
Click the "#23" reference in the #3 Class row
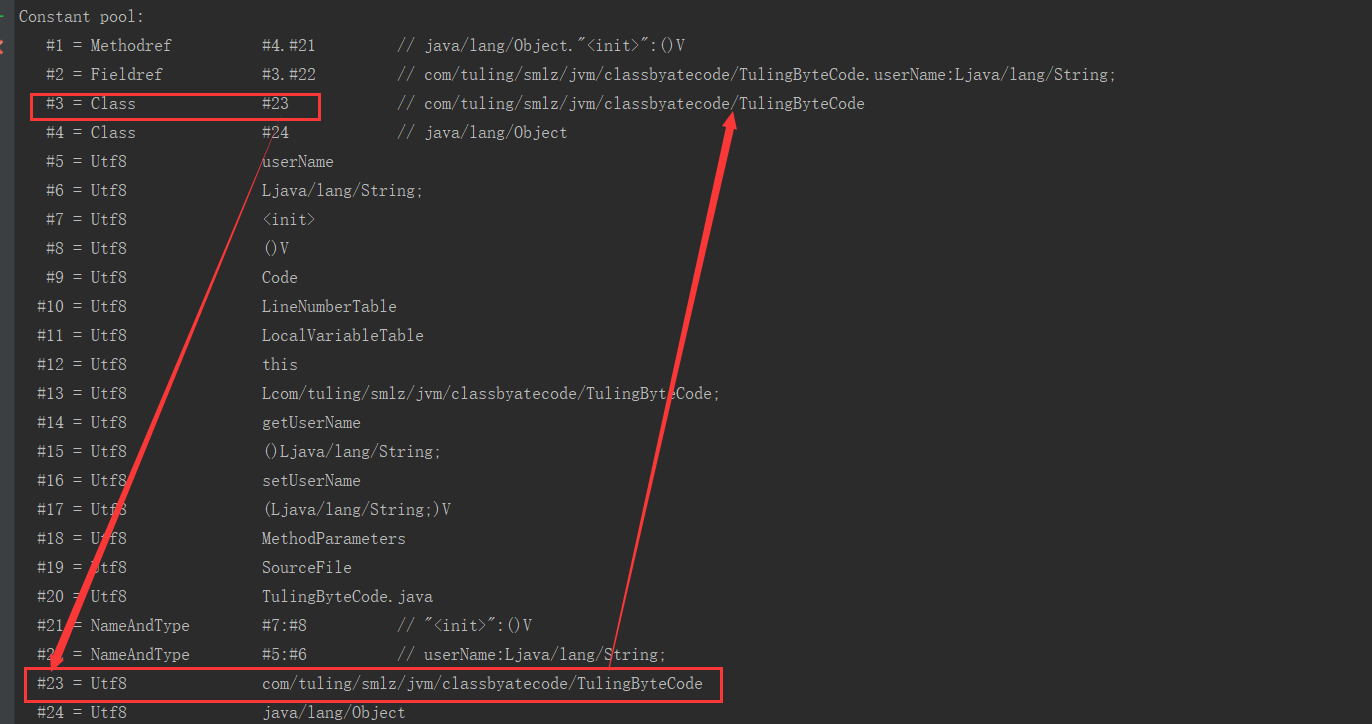tap(275, 103)
